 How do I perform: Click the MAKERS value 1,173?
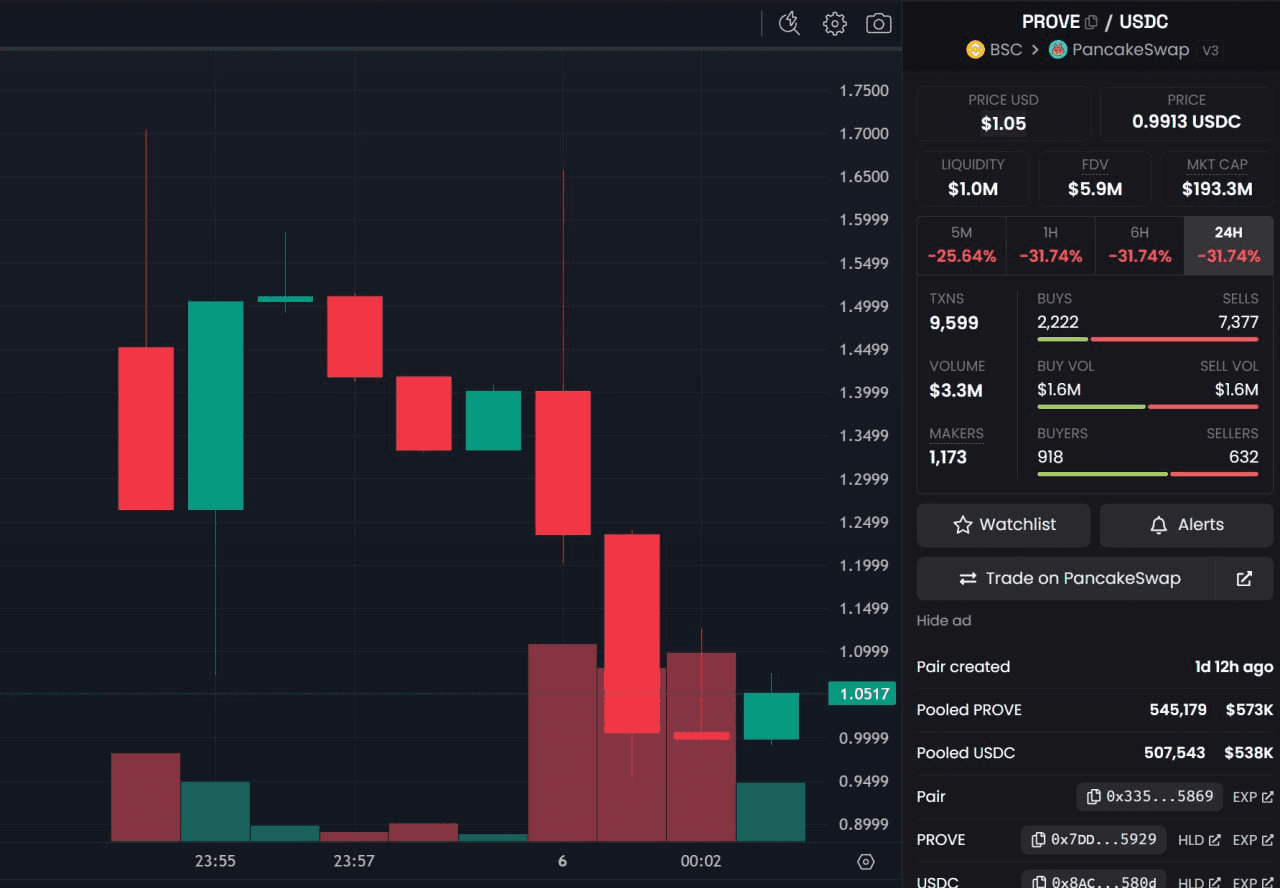click(x=947, y=458)
